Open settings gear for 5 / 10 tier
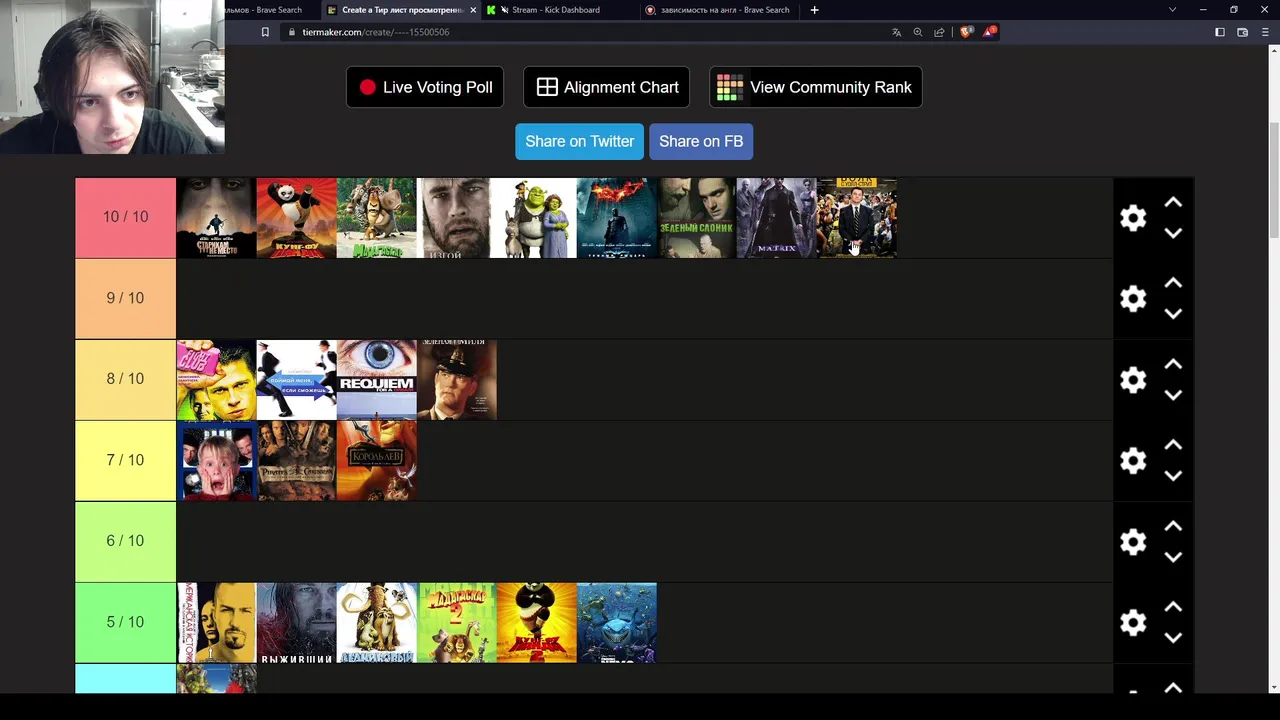This screenshot has height=720, width=1280. point(1133,623)
